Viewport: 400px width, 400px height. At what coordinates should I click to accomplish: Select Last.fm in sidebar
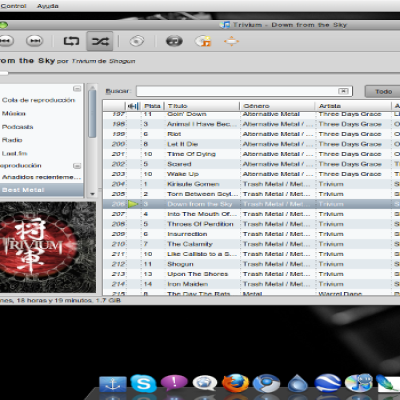click(14, 154)
